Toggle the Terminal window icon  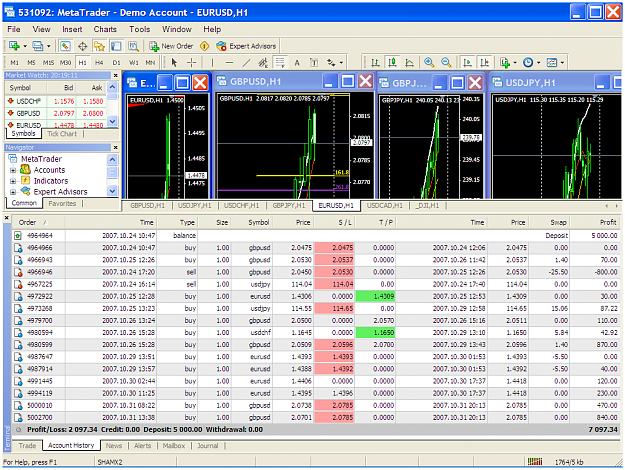116,46
